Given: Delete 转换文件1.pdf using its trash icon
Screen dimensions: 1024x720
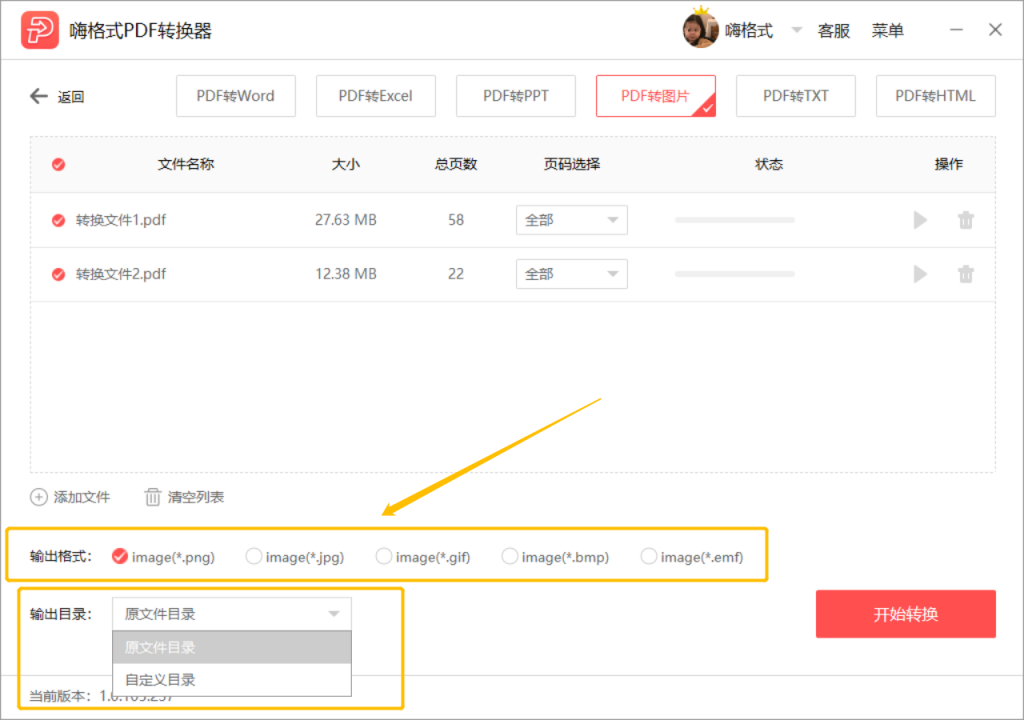Looking at the screenshot, I should (966, 220).
